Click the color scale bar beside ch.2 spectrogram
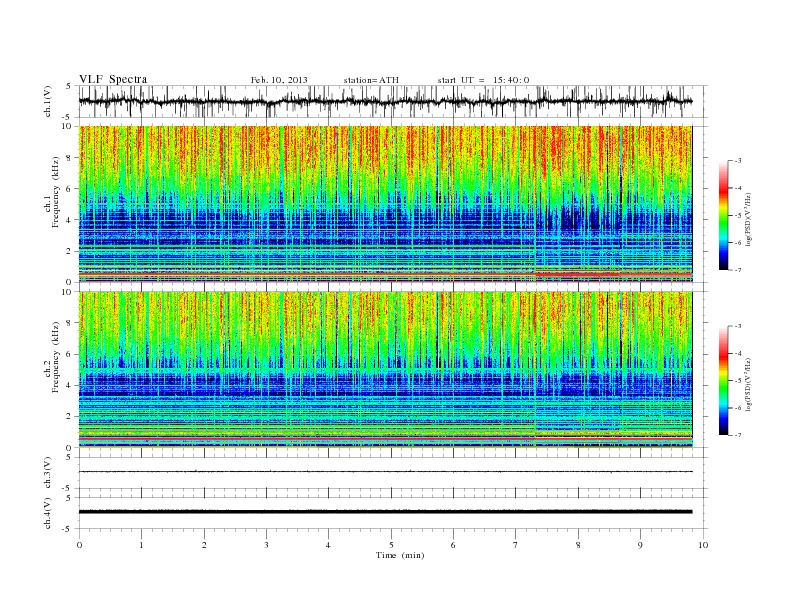 (724, 380)
